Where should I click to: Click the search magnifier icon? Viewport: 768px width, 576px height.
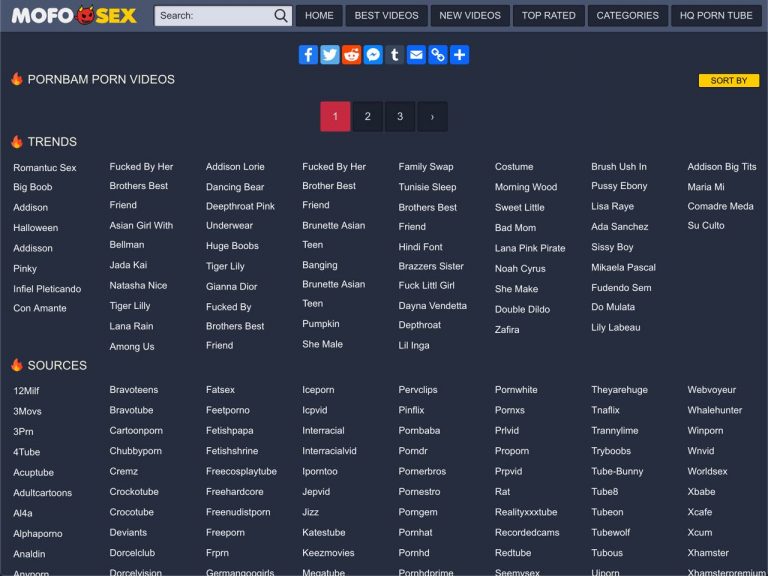tap(281, 16)
